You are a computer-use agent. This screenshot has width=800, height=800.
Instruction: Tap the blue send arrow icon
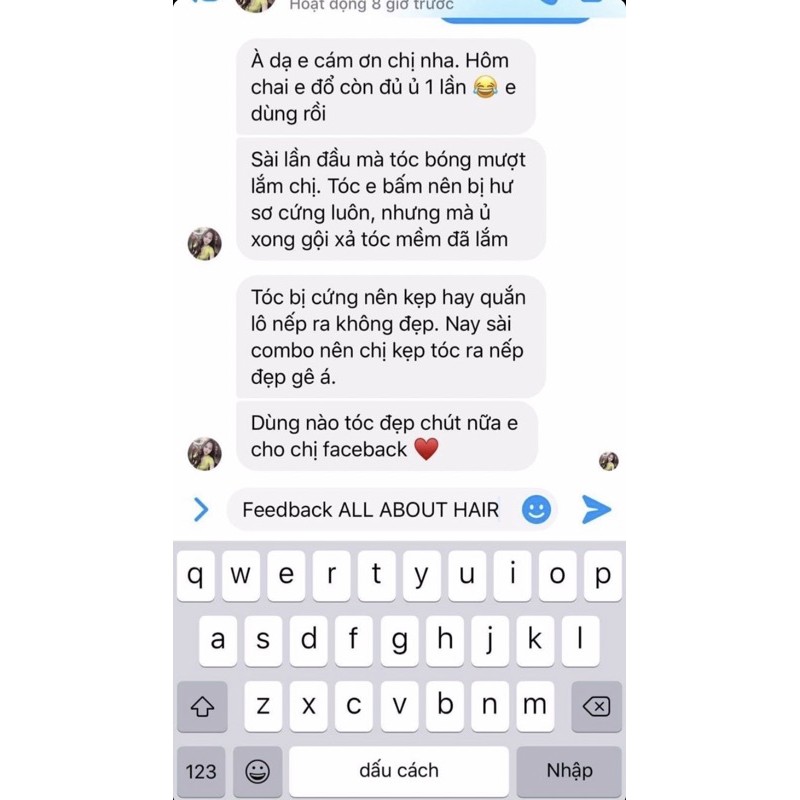pos(596,509)
